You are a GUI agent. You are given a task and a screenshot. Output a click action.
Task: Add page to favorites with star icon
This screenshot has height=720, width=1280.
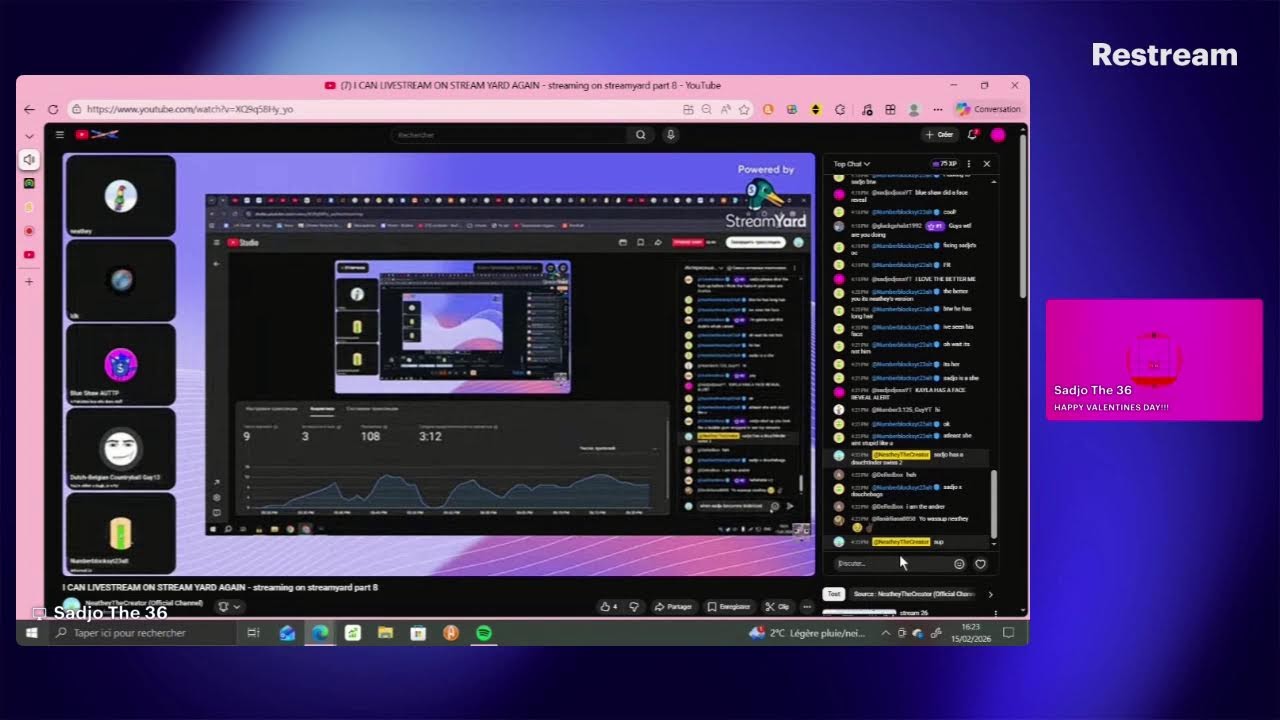pyautogui.click(x=743, y=109)
